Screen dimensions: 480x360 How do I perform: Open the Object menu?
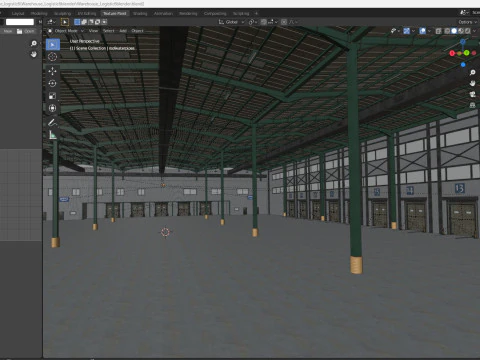click(137, 31)
